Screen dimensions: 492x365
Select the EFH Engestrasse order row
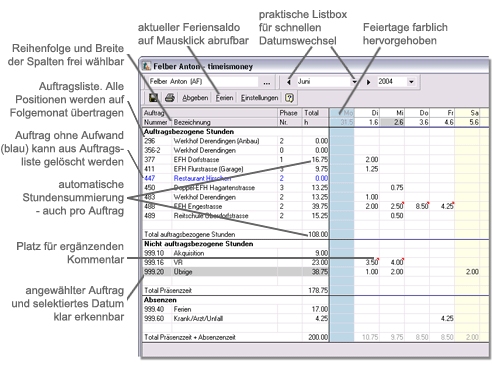click(236, 206)
